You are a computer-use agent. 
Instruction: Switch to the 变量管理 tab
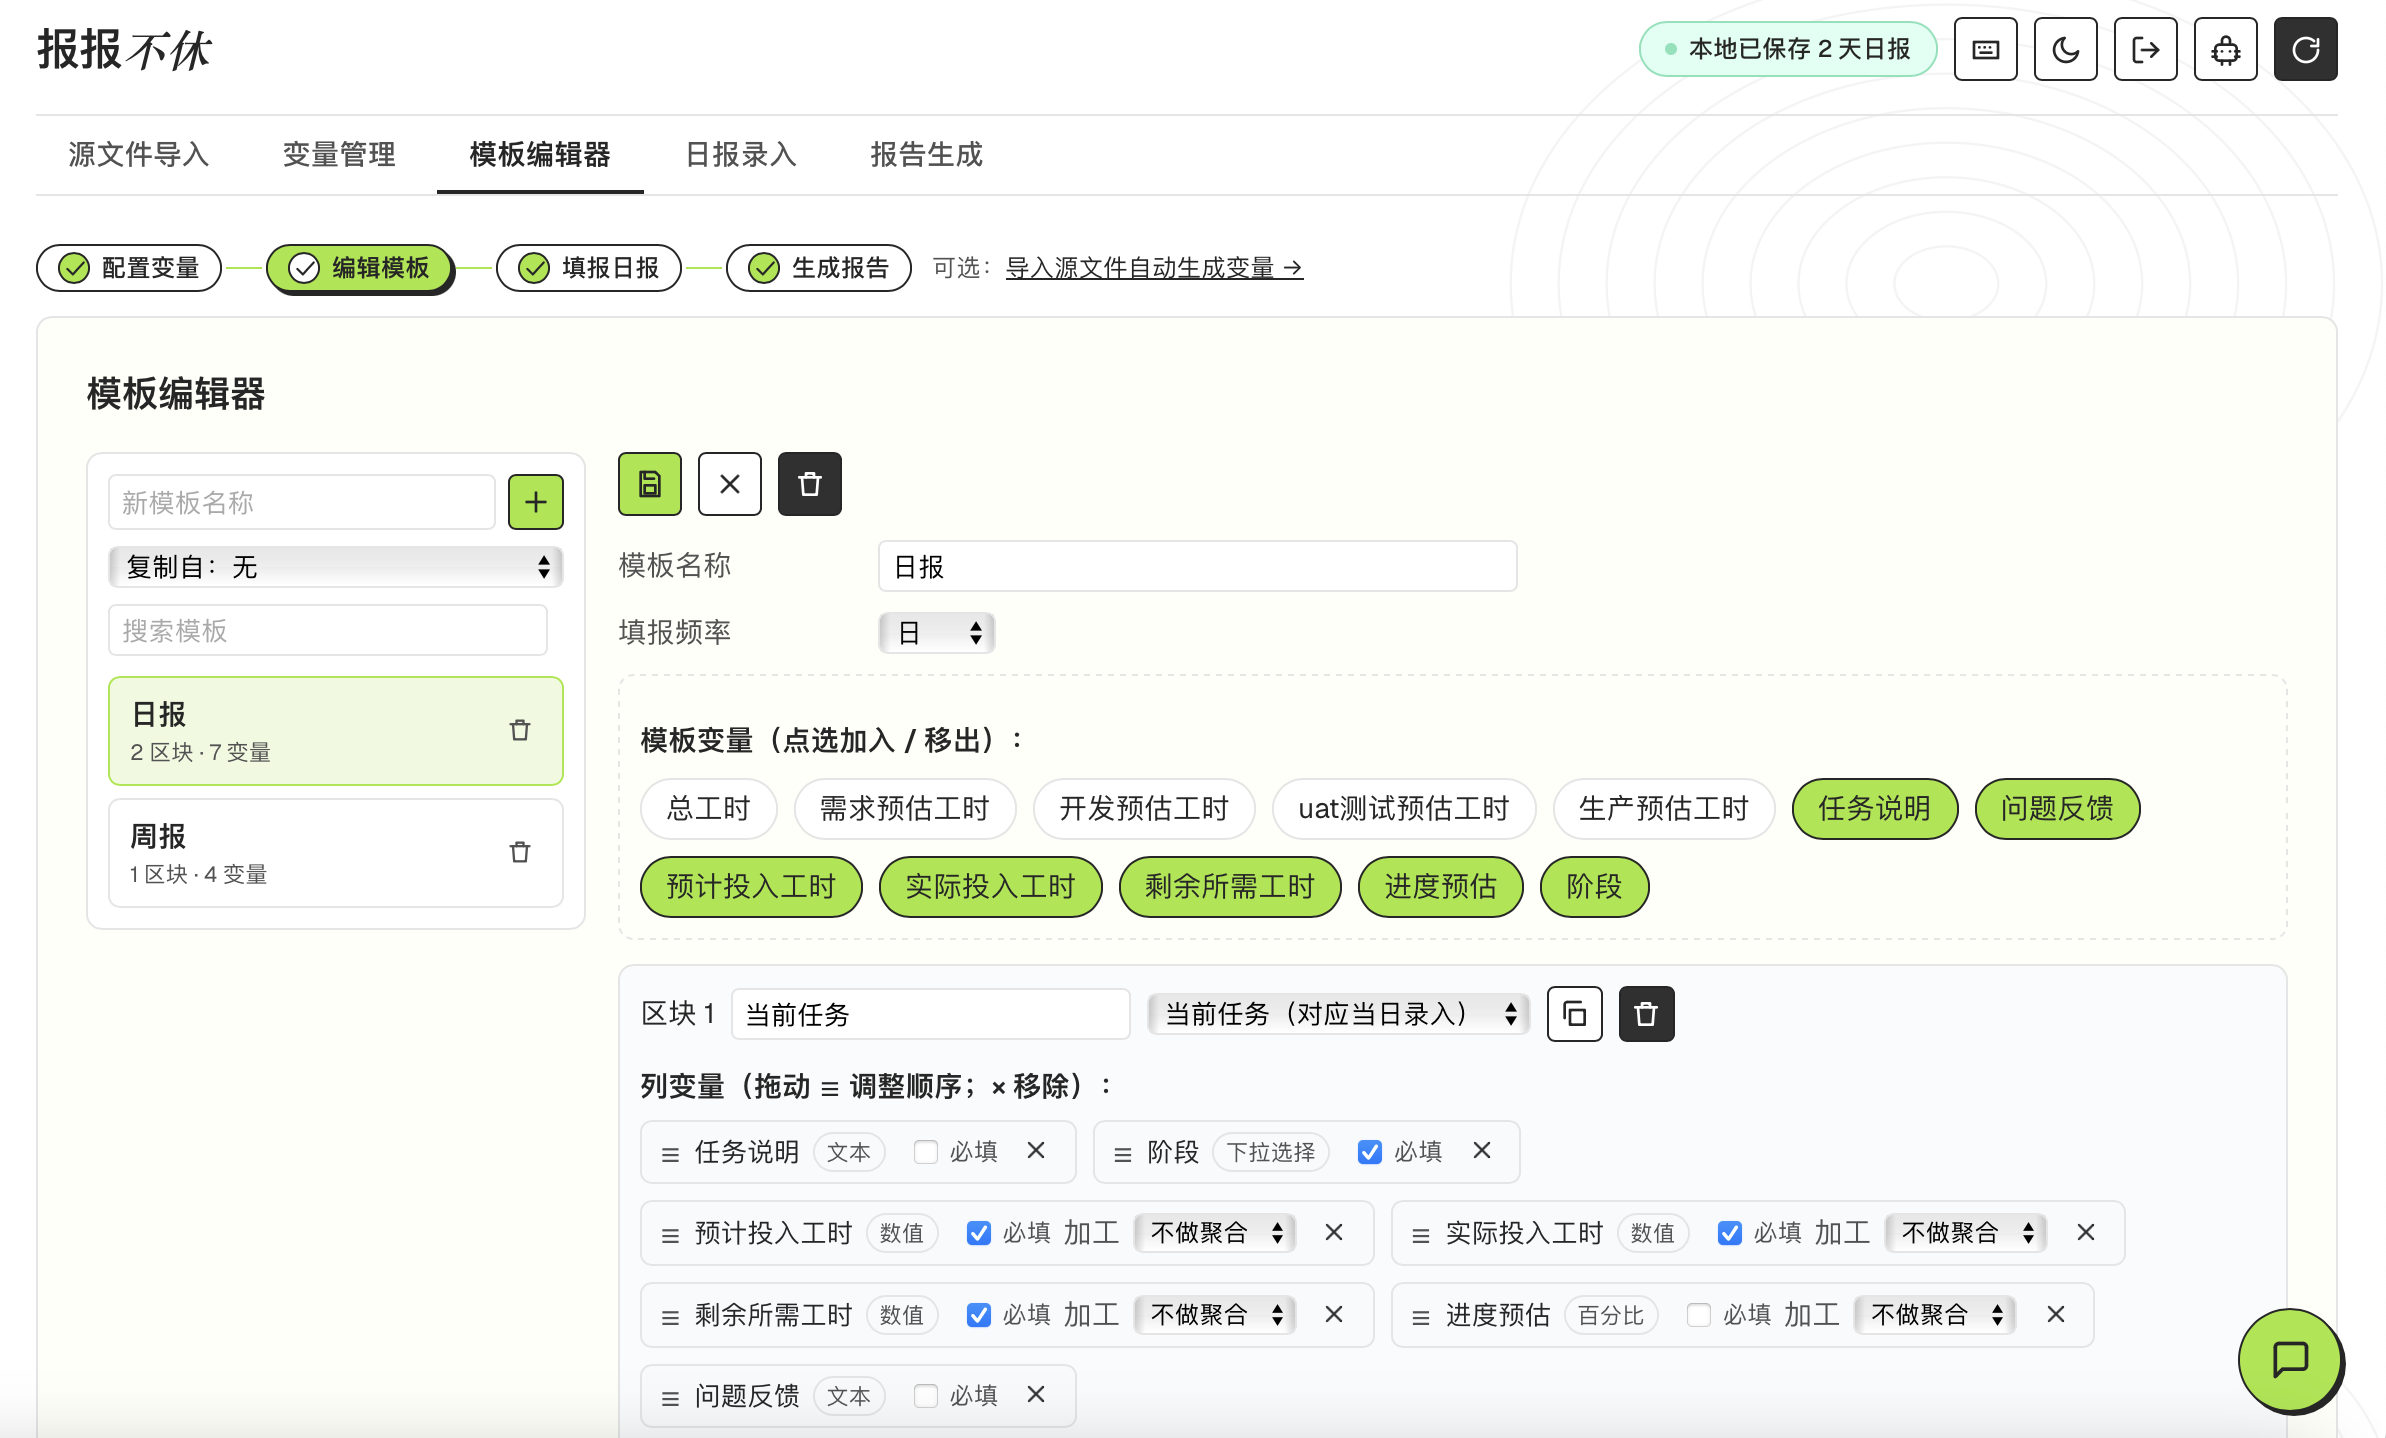click(x=339, y=154)
